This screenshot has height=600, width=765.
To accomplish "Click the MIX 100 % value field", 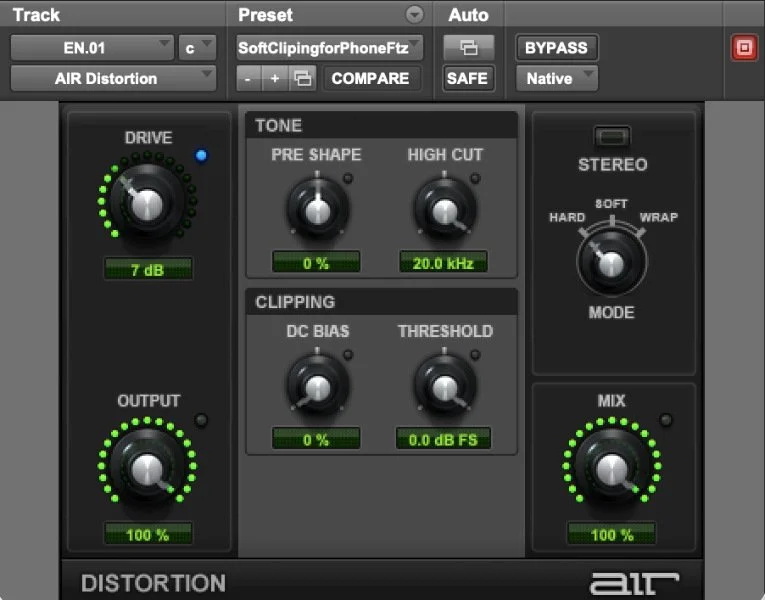I will click(611, 534).
